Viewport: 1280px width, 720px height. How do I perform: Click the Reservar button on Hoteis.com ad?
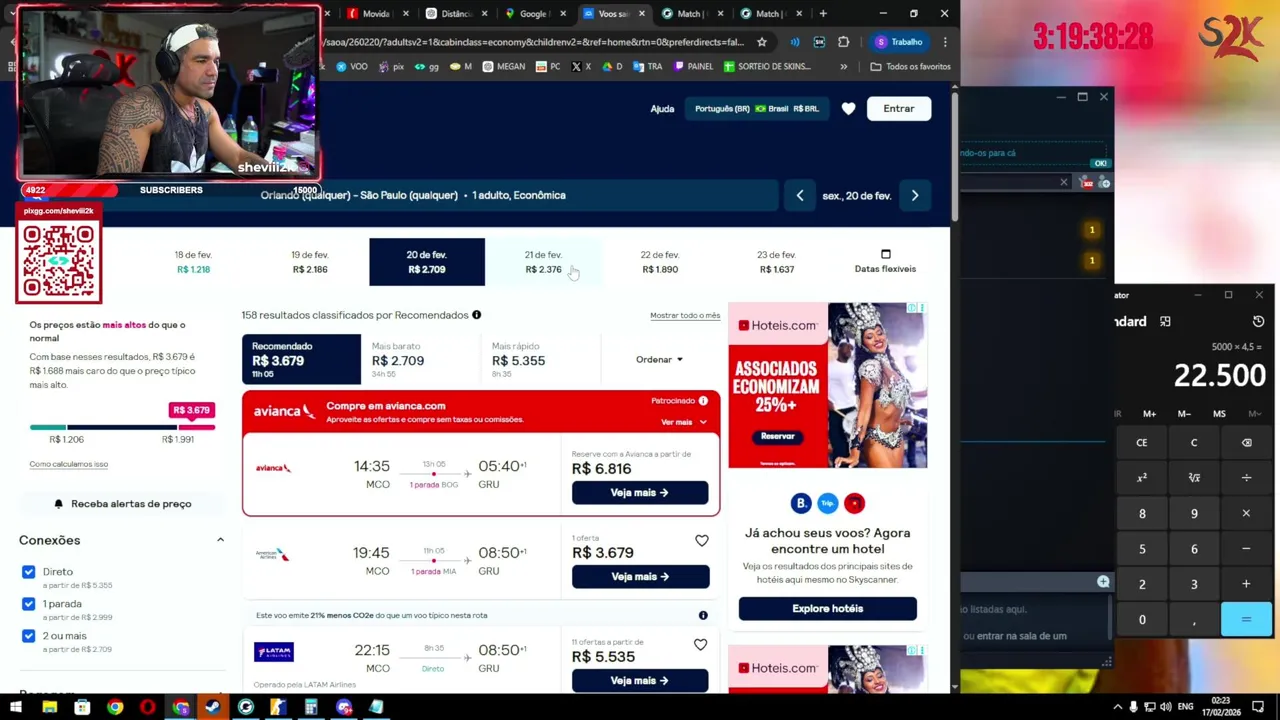(x=777, y=436)
